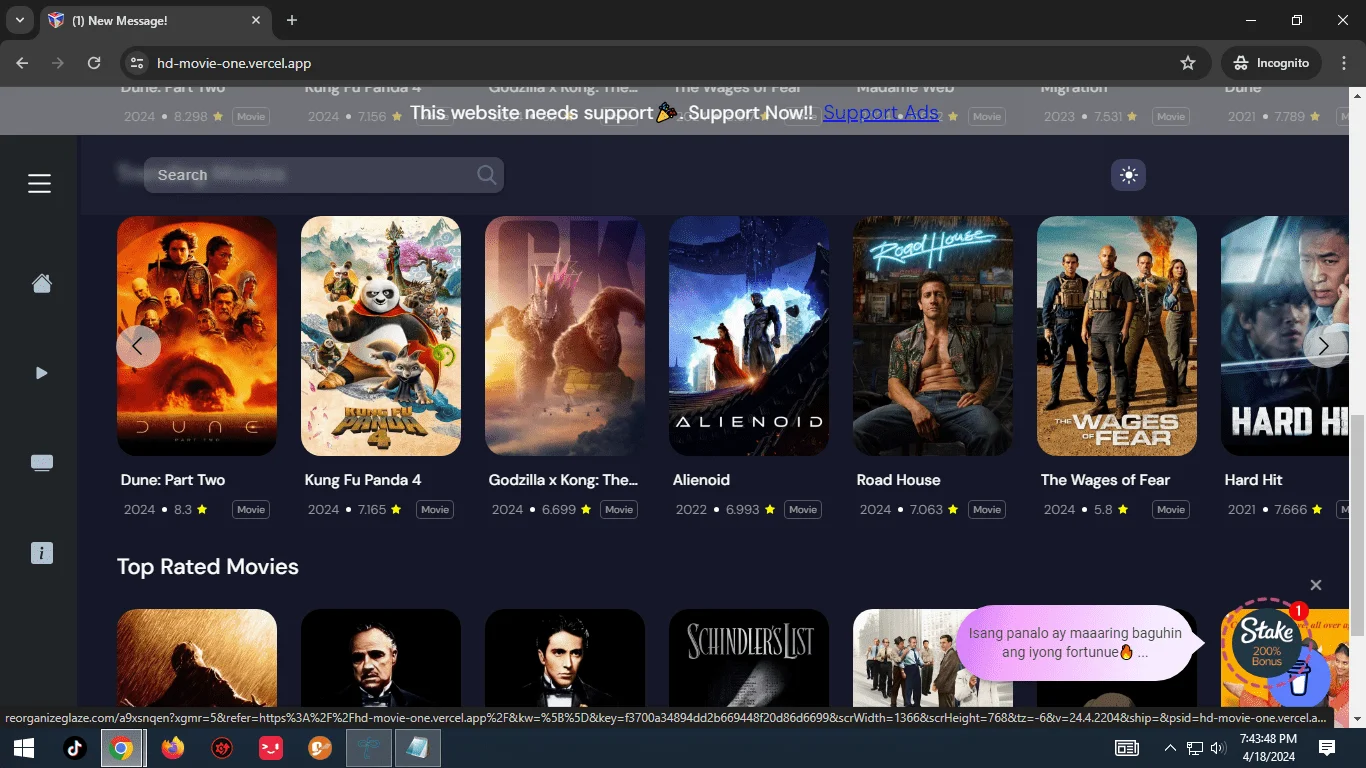Go to Home via sidebar house icon
This screenshot has width=1366, height=768.
(x=42, y=284)
